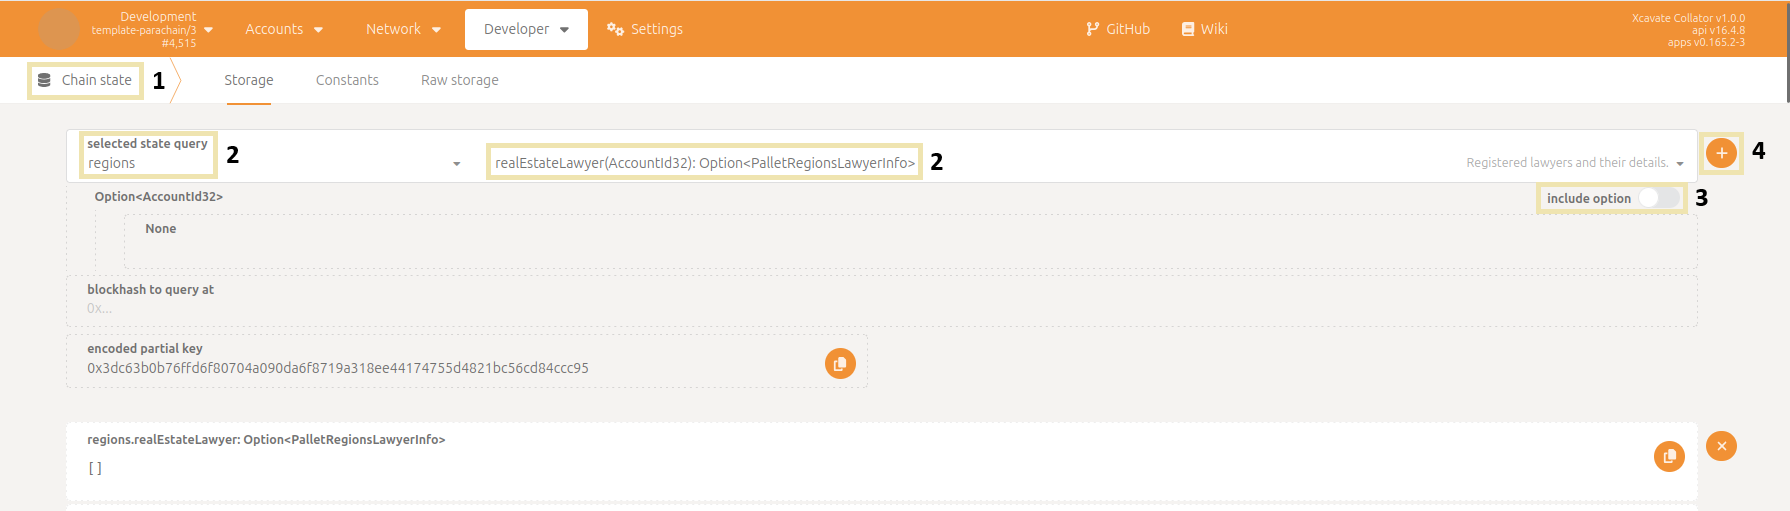Click the Wiki book icon
Screen dimensions: 1790x511
click(1188, 29)
